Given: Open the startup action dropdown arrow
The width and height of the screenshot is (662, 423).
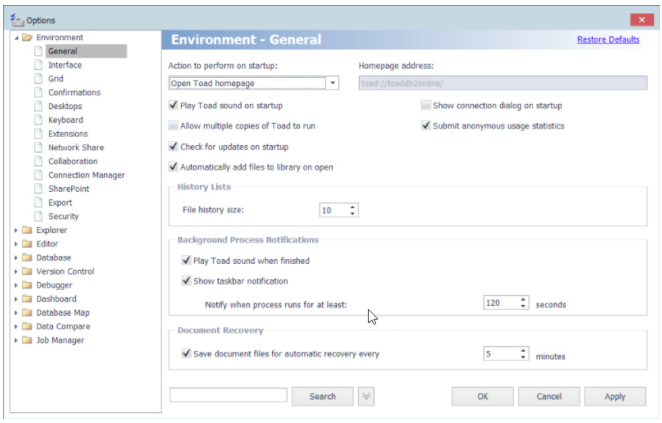Looking at the screenshot, I should point(333,83).
